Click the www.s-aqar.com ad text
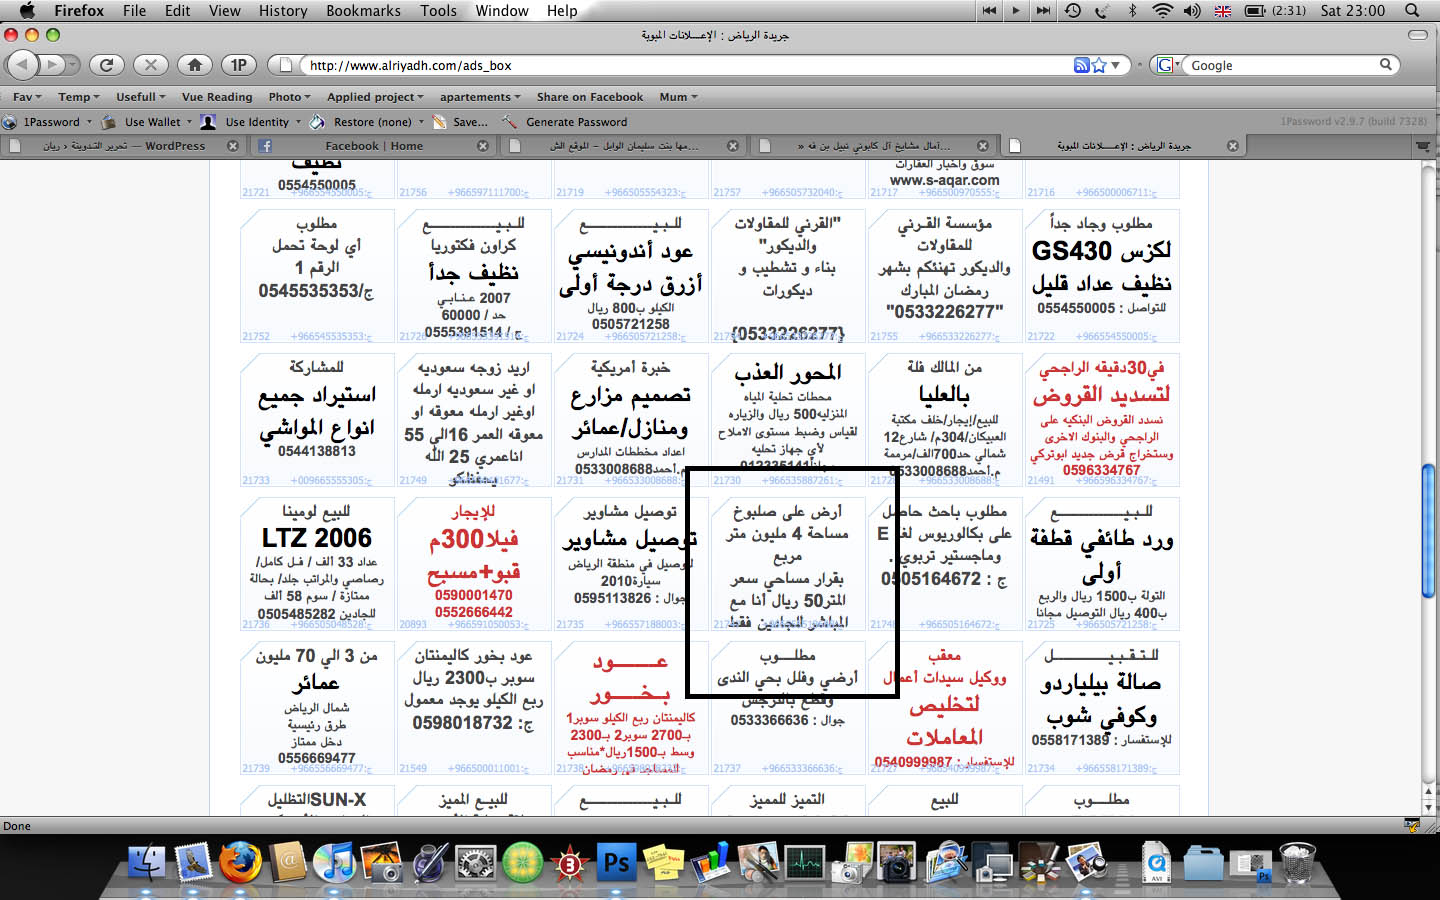 pos(944,180)
